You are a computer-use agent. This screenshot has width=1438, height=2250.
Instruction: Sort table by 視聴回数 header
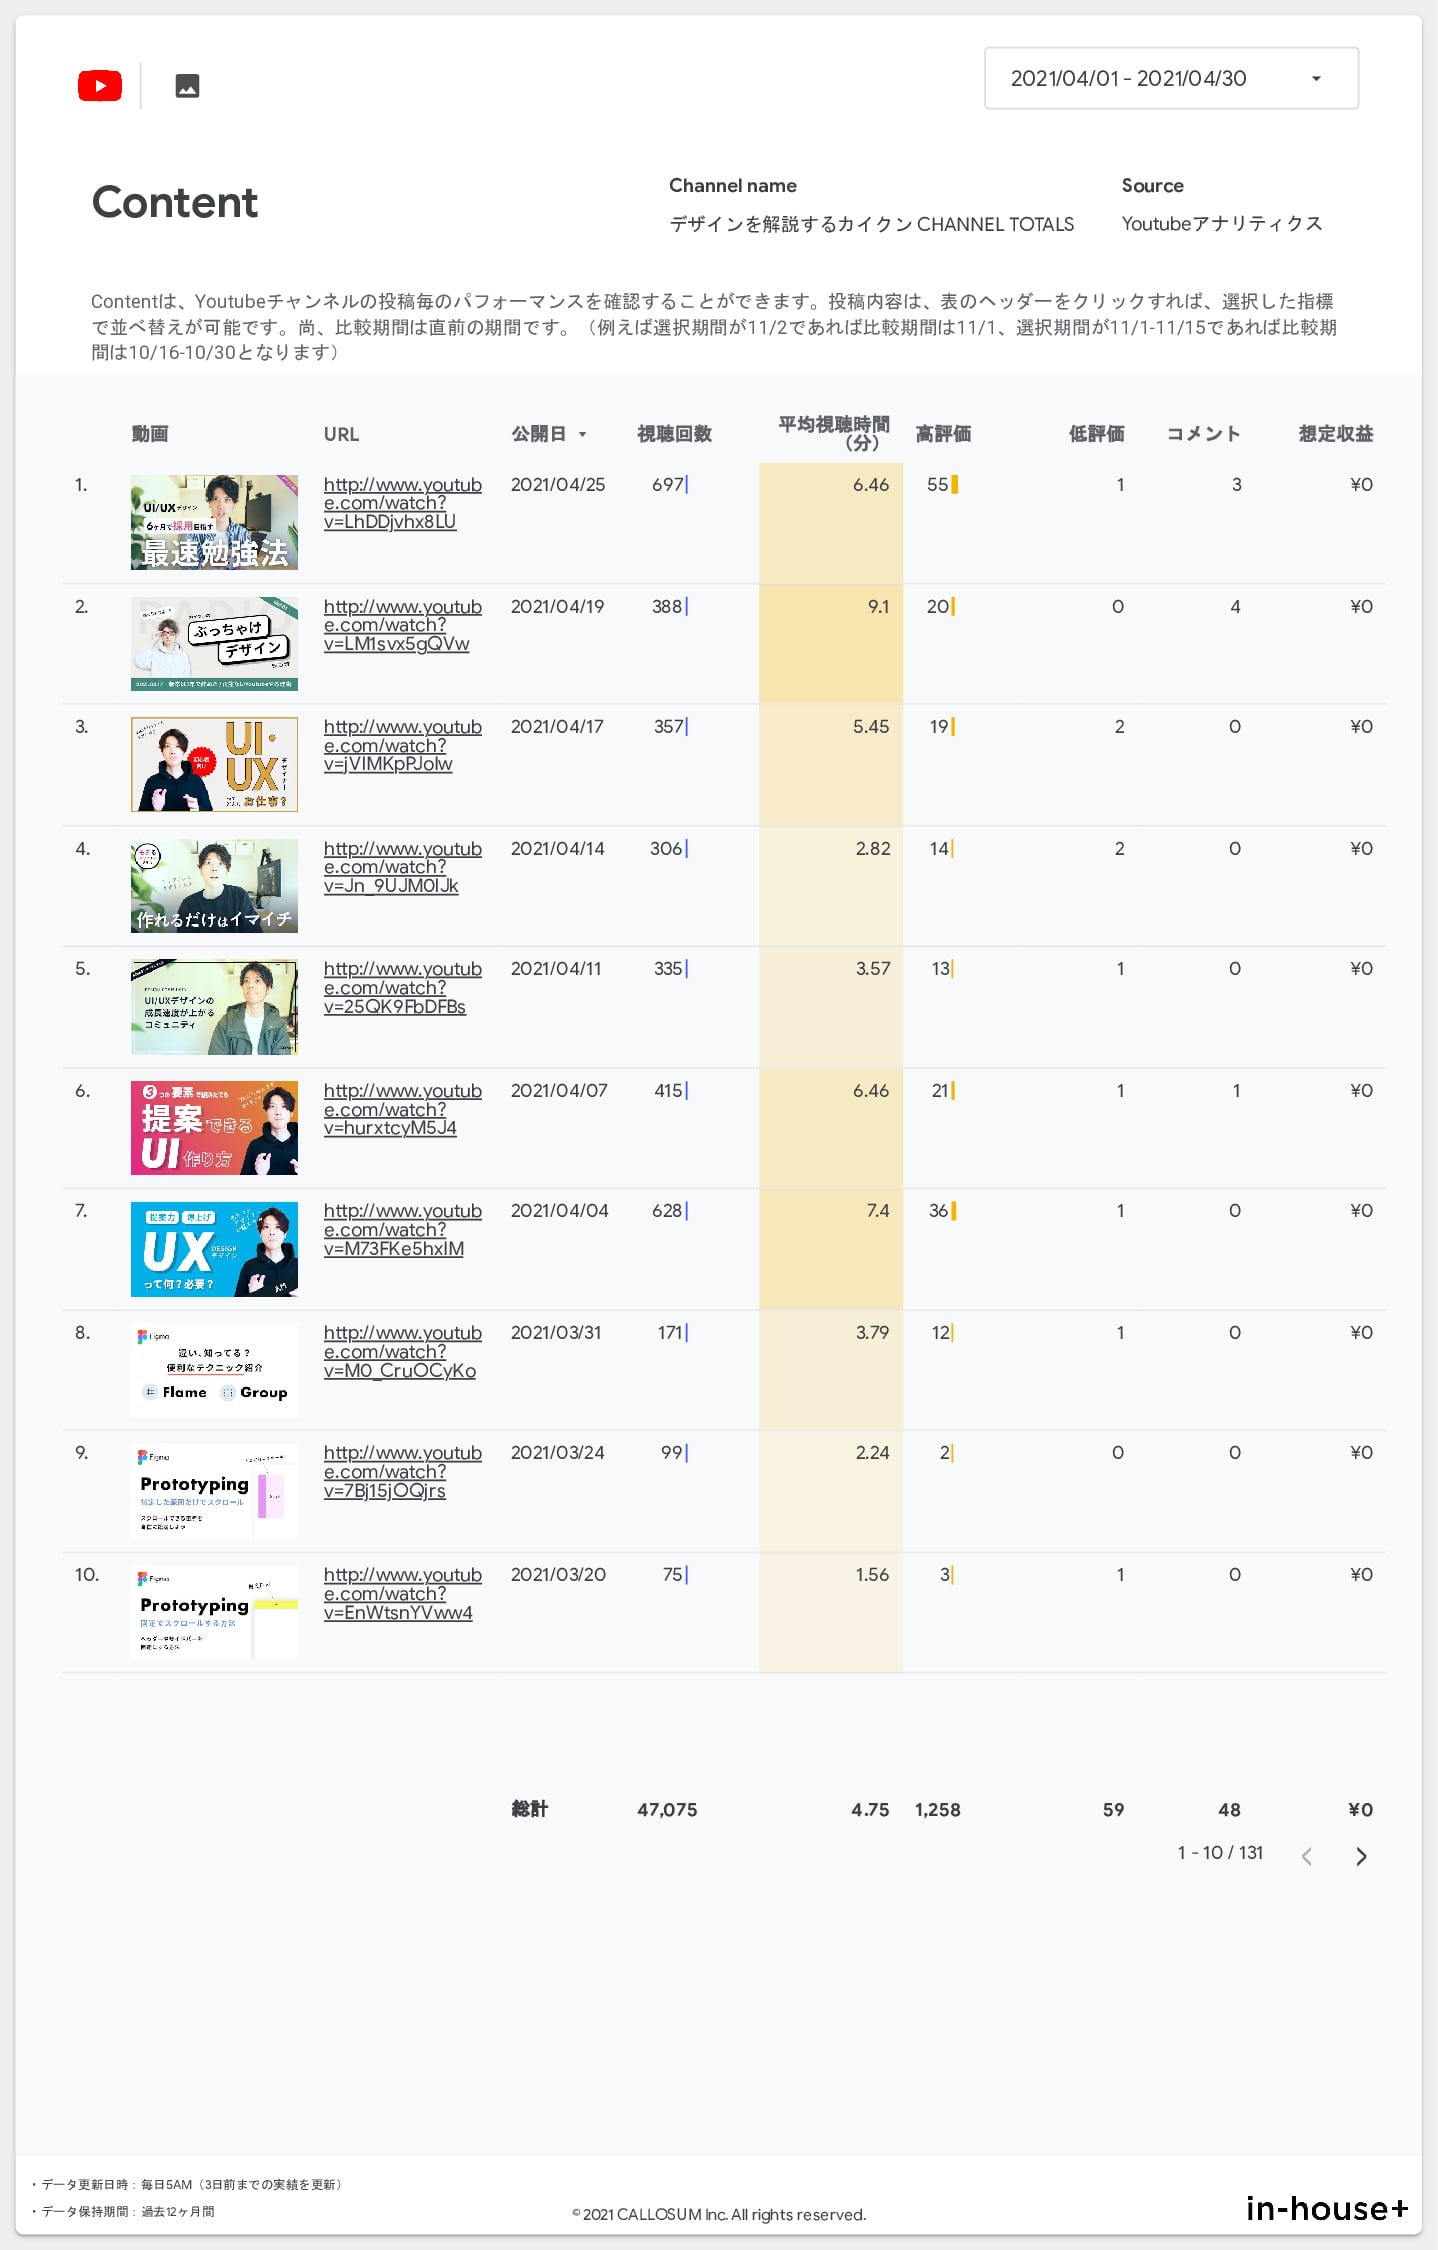point(674,434)
